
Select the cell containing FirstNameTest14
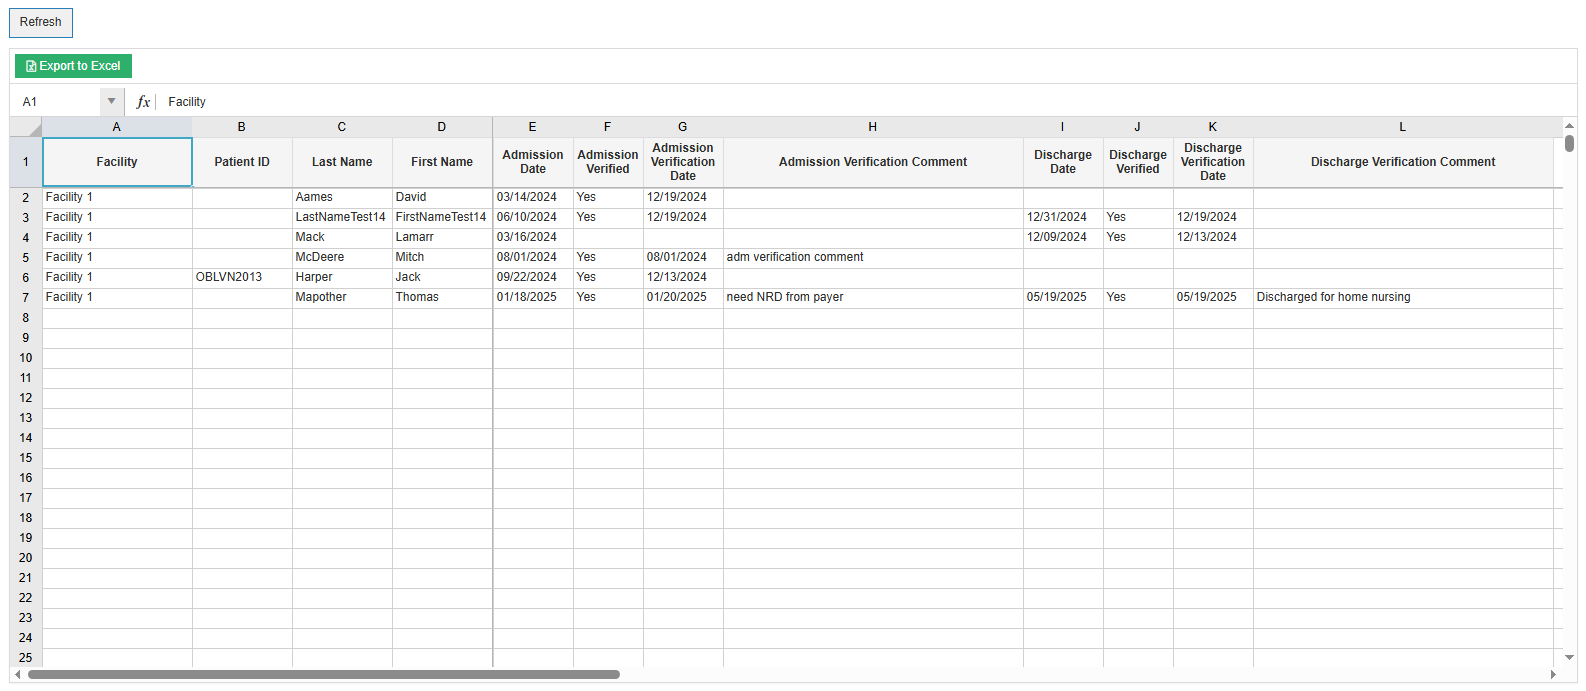[x=442, y=218]
